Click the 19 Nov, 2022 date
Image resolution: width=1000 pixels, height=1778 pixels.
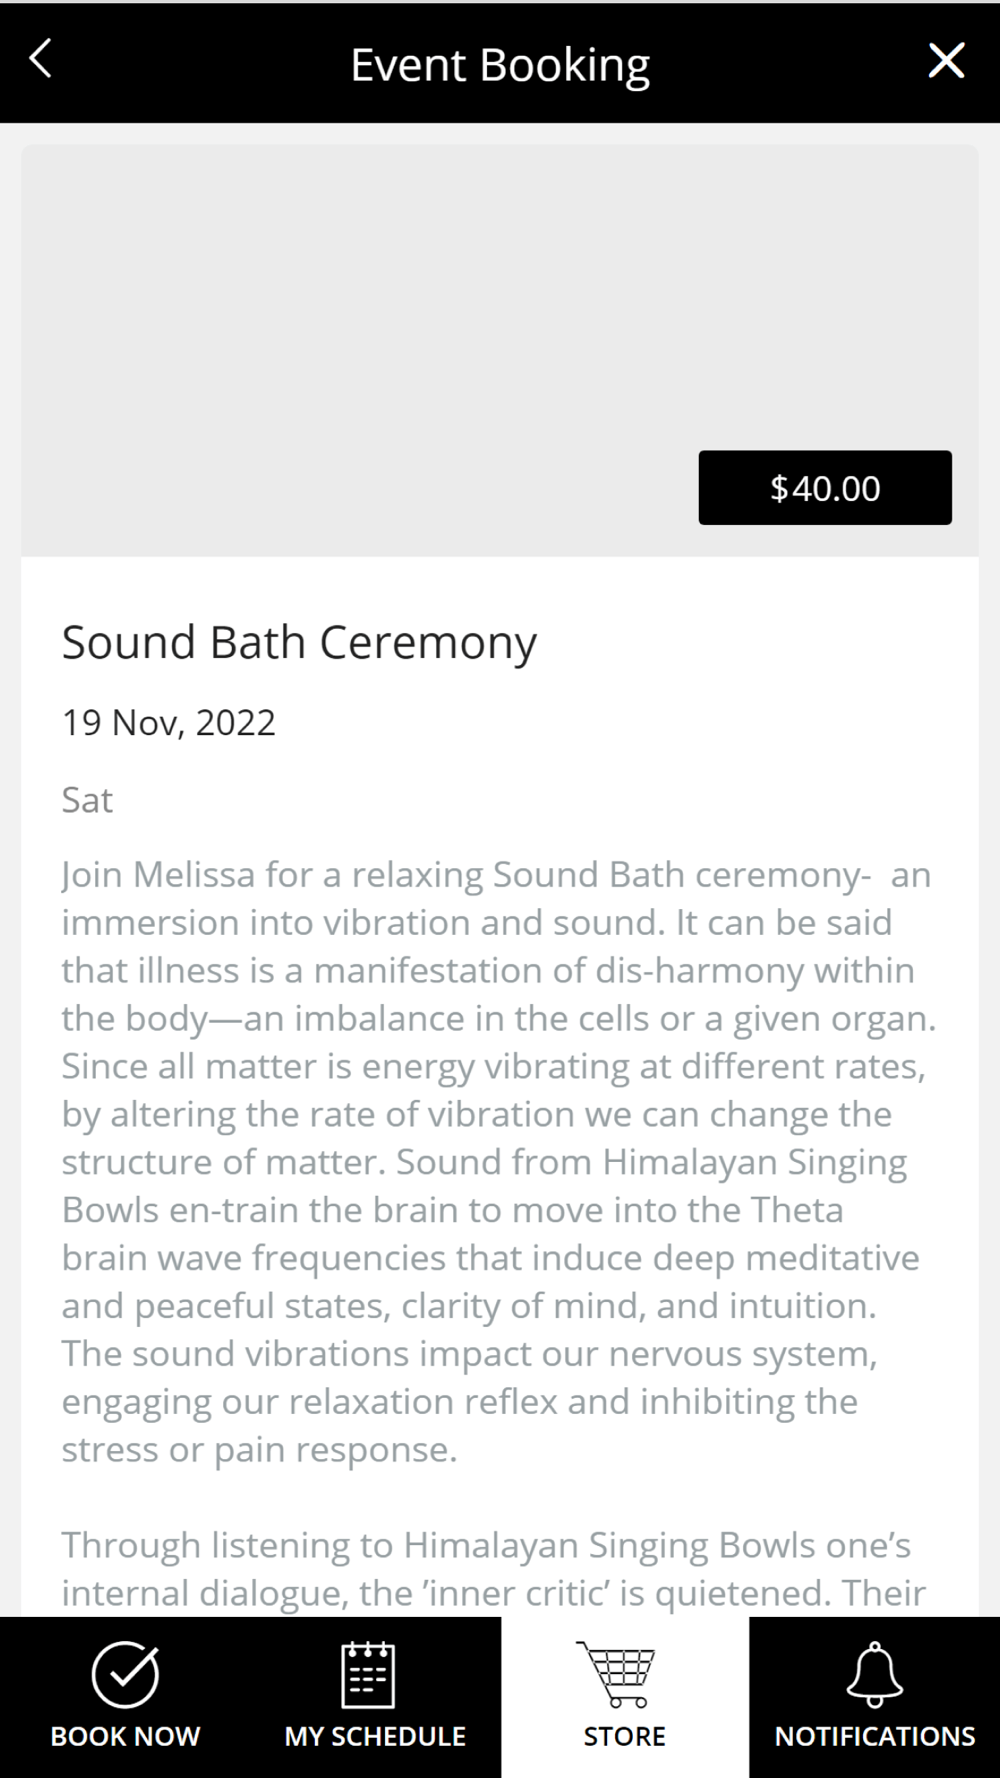(168, 723)
